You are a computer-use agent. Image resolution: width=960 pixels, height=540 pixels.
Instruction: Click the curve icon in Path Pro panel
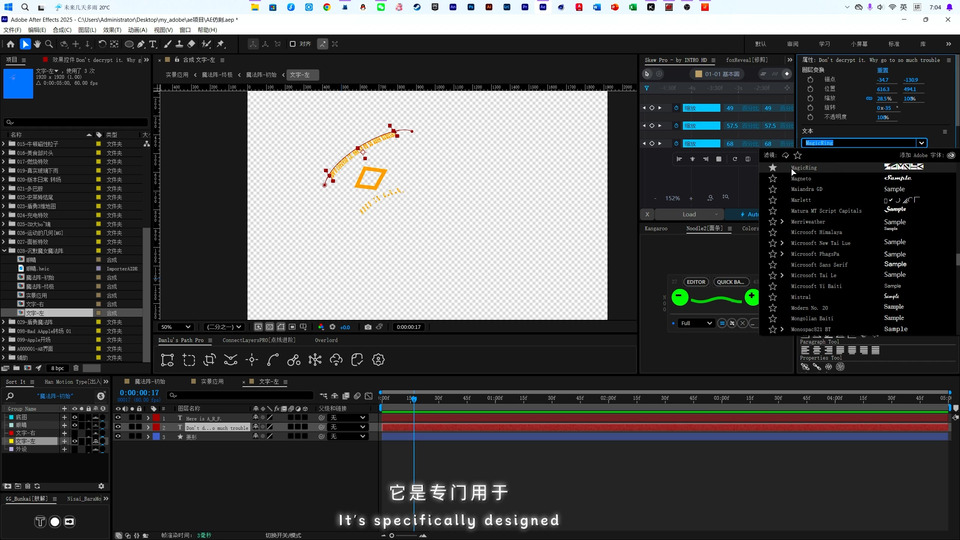273,360
